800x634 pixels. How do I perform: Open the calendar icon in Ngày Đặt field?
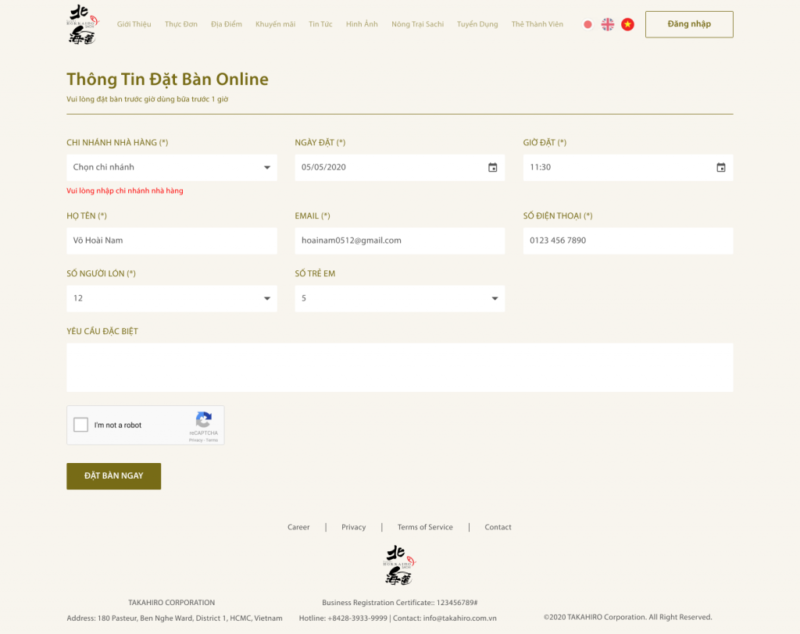click(x=492, y=167)
